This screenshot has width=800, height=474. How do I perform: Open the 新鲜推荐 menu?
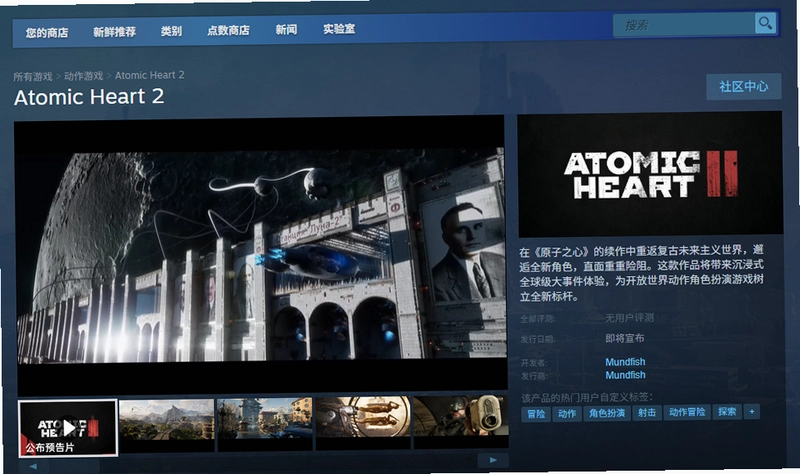[x=114, y=32]
